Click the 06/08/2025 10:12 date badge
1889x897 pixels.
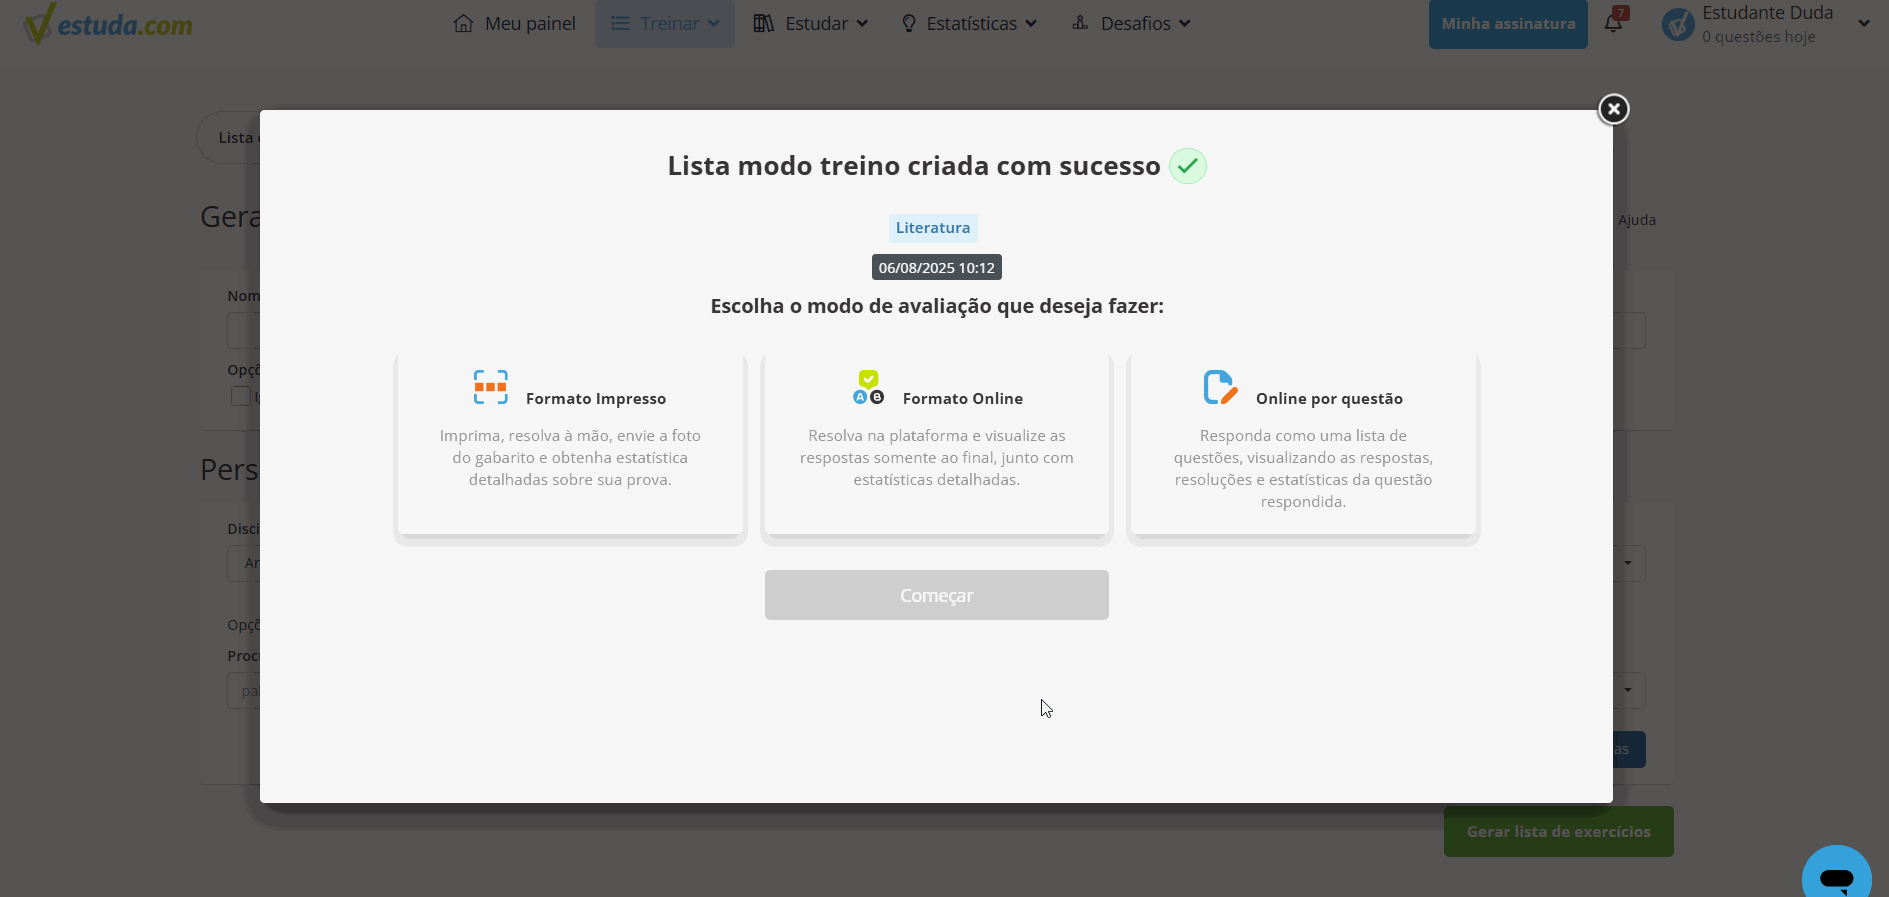pos(937,268)
